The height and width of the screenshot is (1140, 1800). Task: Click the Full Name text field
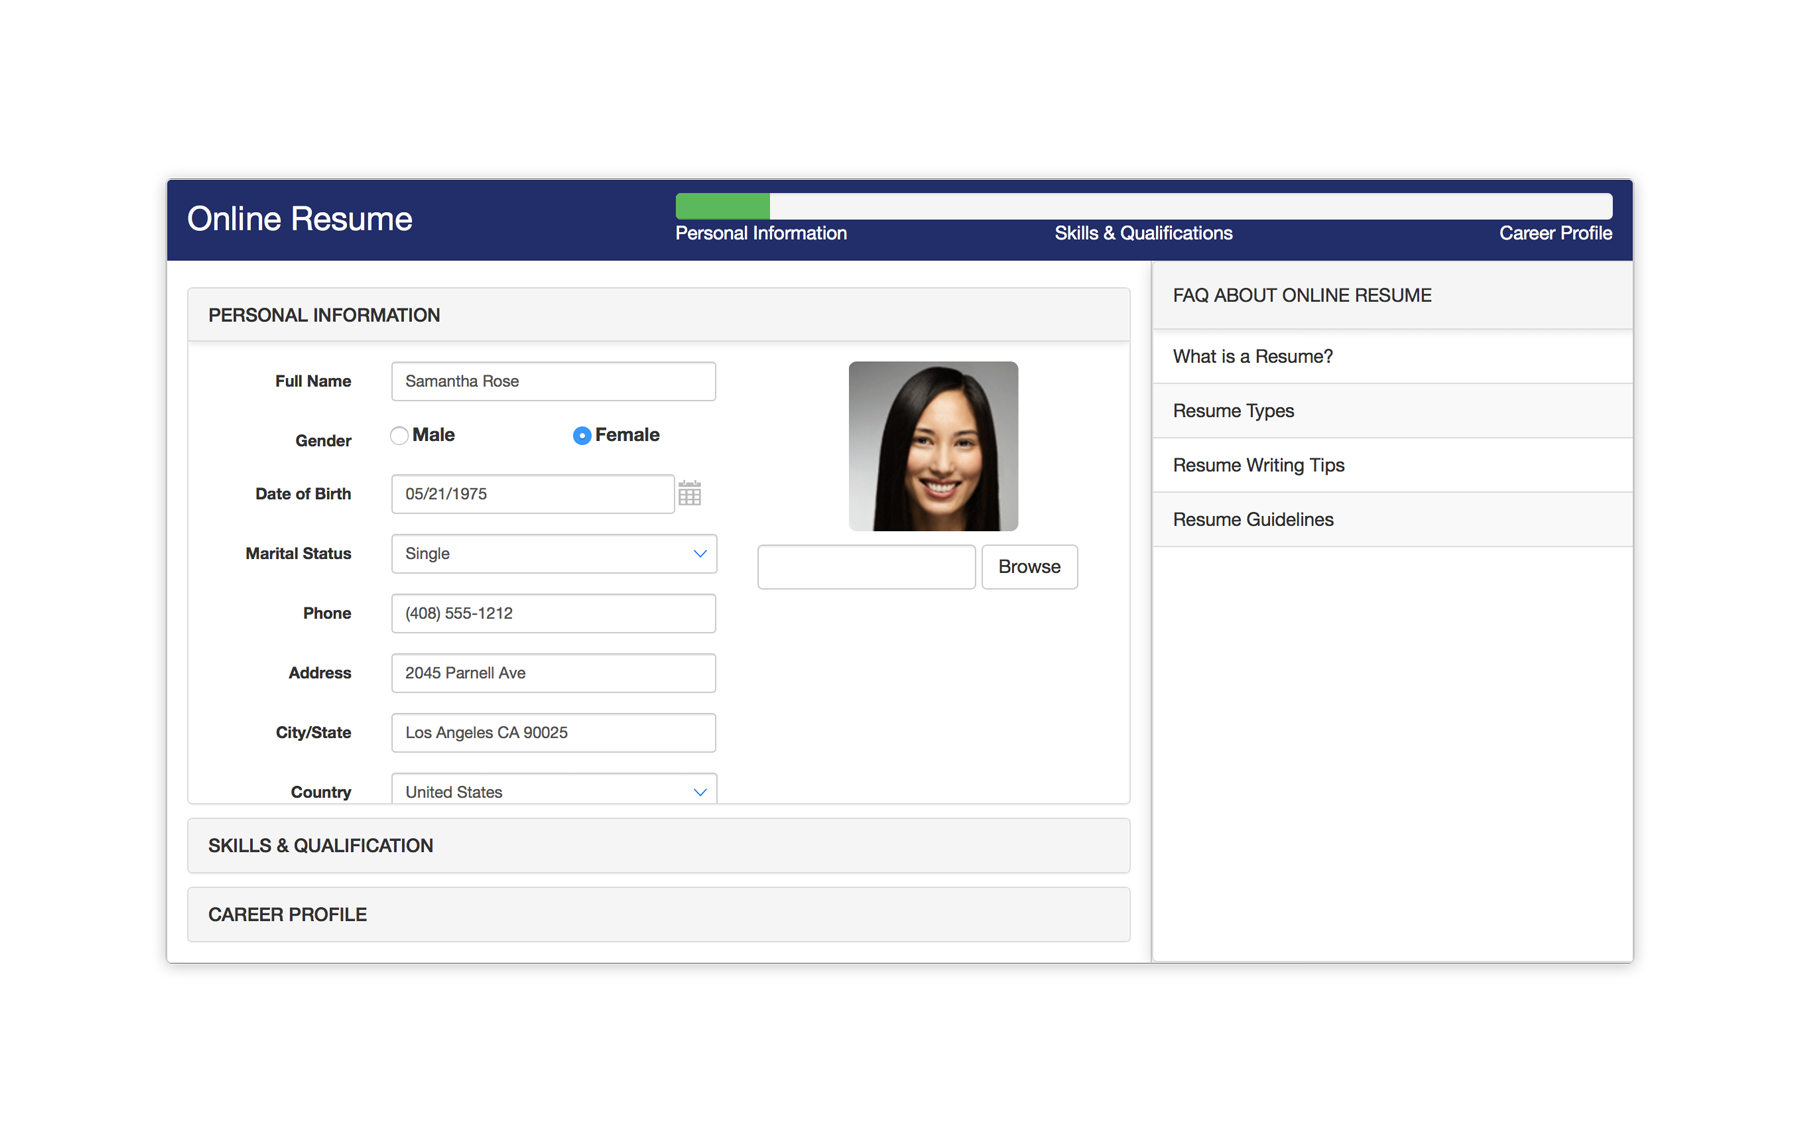(554, 382)
